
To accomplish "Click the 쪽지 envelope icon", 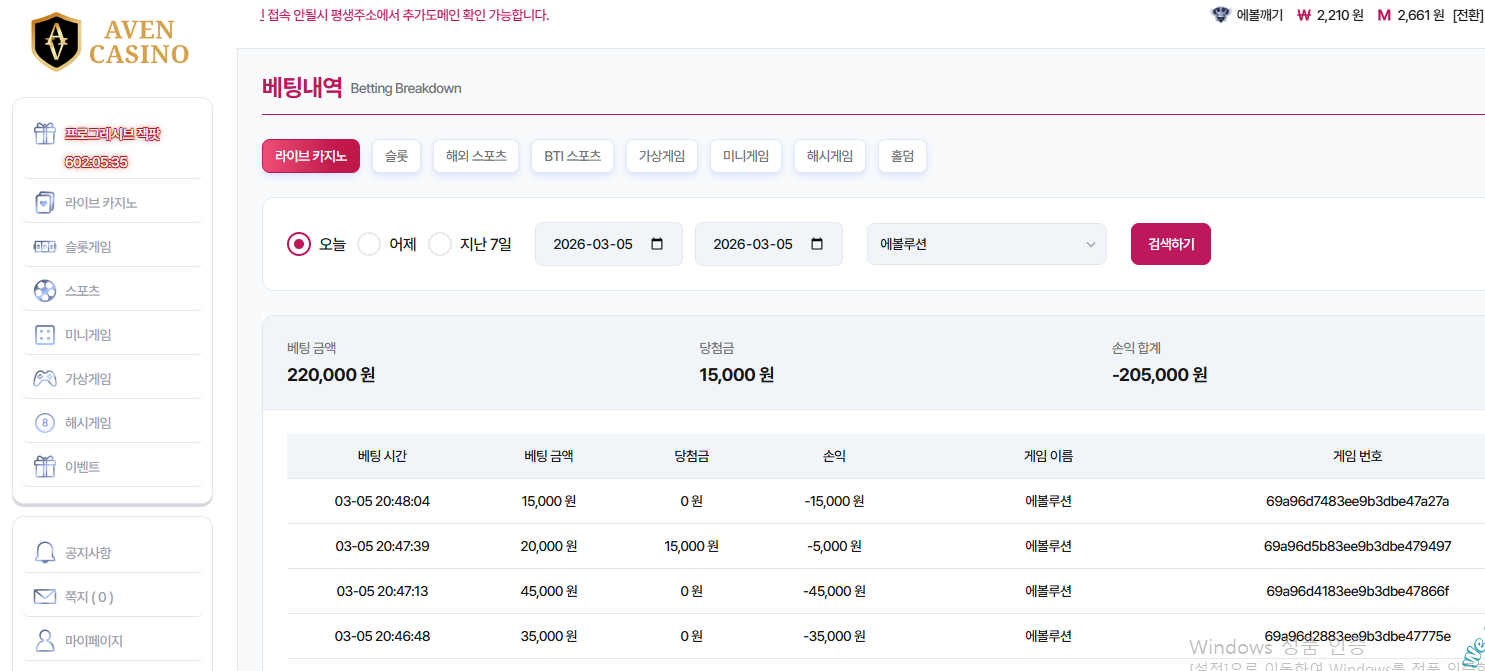I will click(44, 597).
